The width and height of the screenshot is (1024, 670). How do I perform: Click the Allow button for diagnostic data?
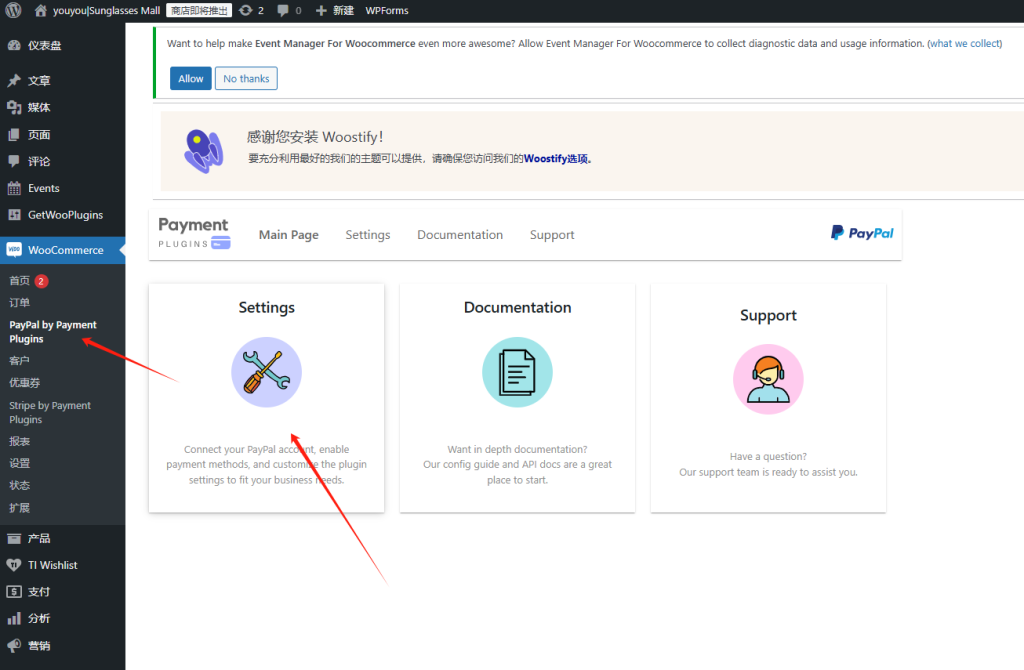[x=190, y=77]
